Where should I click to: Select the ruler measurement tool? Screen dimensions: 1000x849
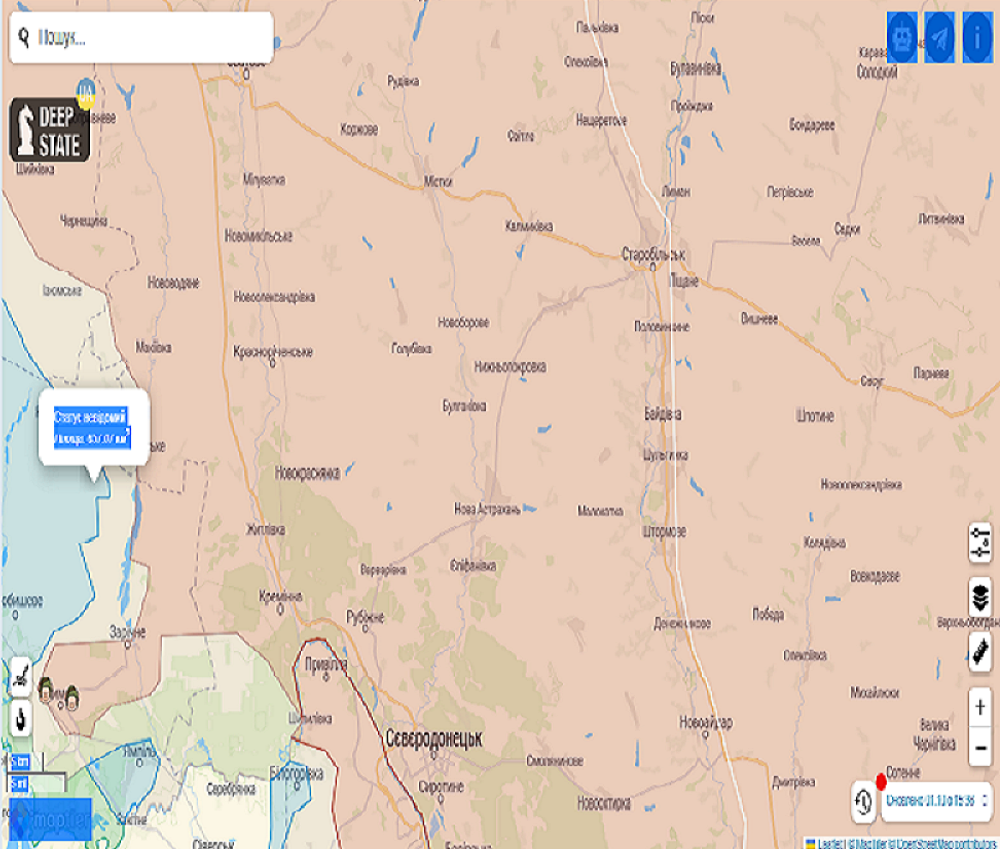coord(980,653)
